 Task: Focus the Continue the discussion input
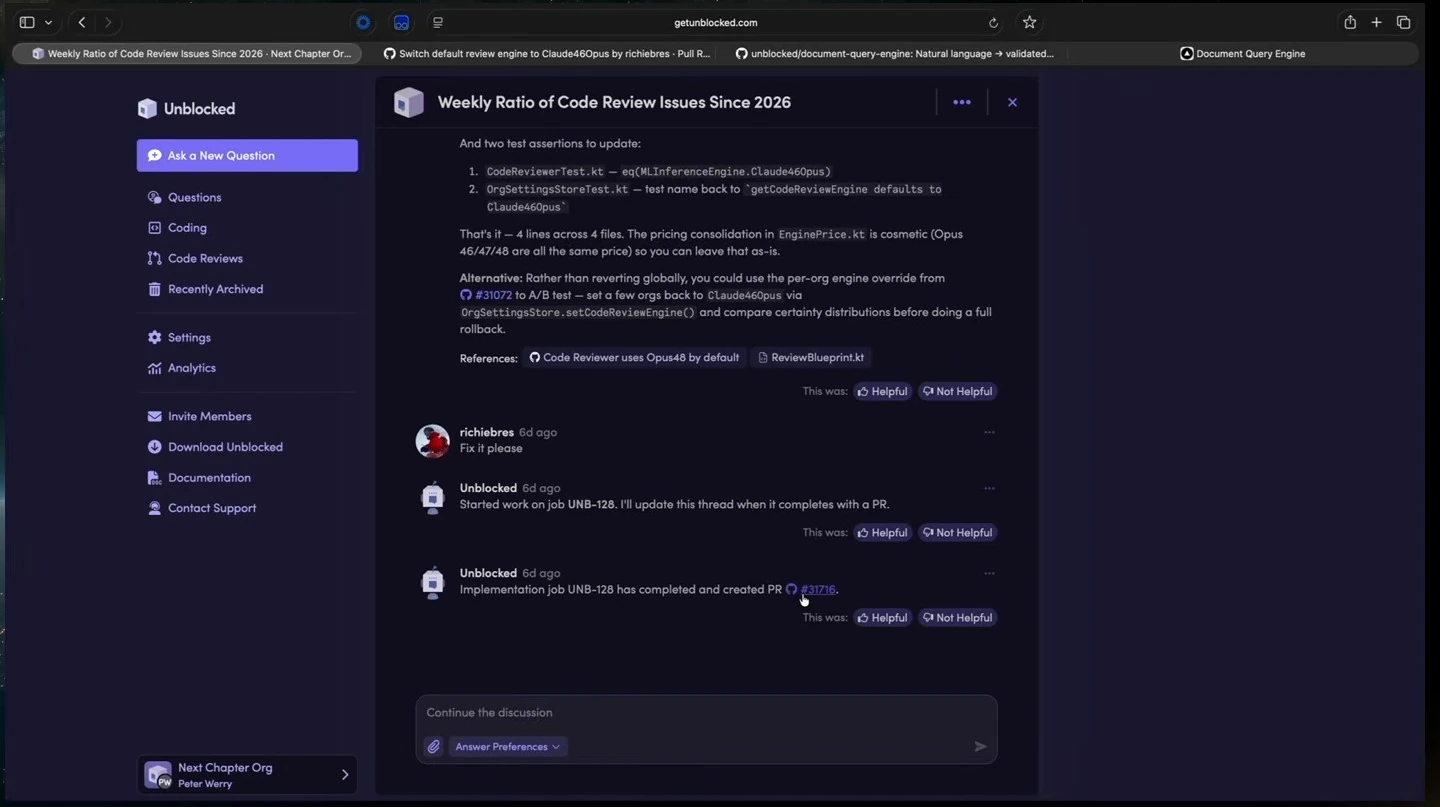[x=706, y=713]
